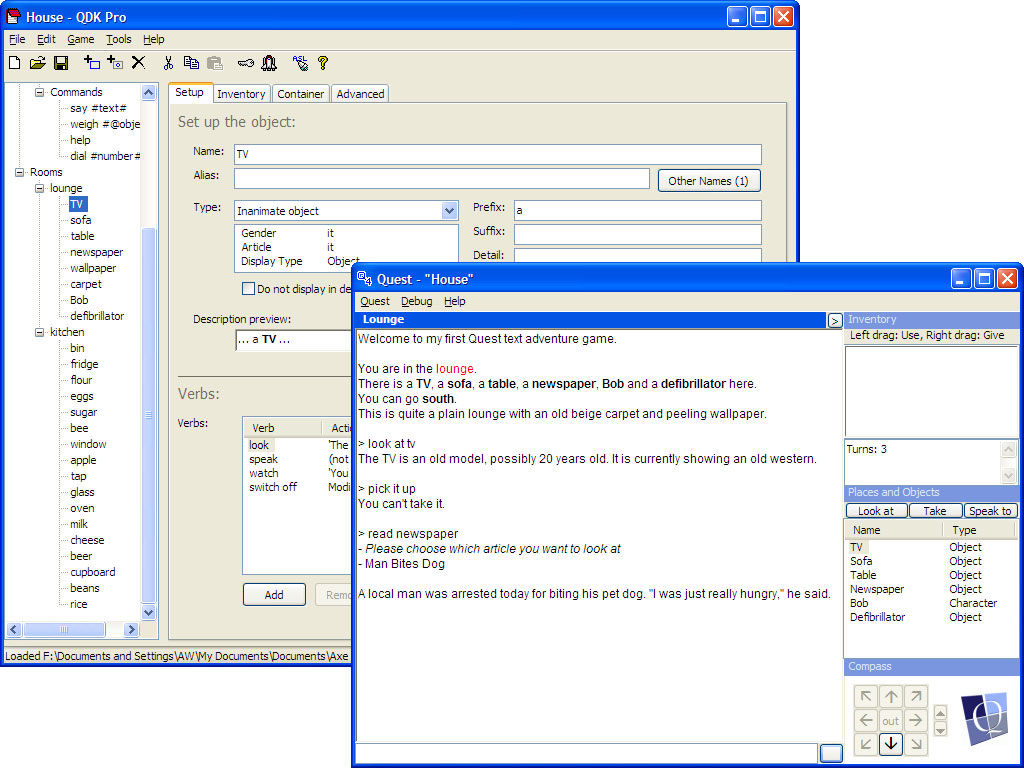Image resolution: width=1024 pixels, height=768 pixels.
Task: Click the west compass arrow
Action: pyautogui.click(x=866, y=720)
